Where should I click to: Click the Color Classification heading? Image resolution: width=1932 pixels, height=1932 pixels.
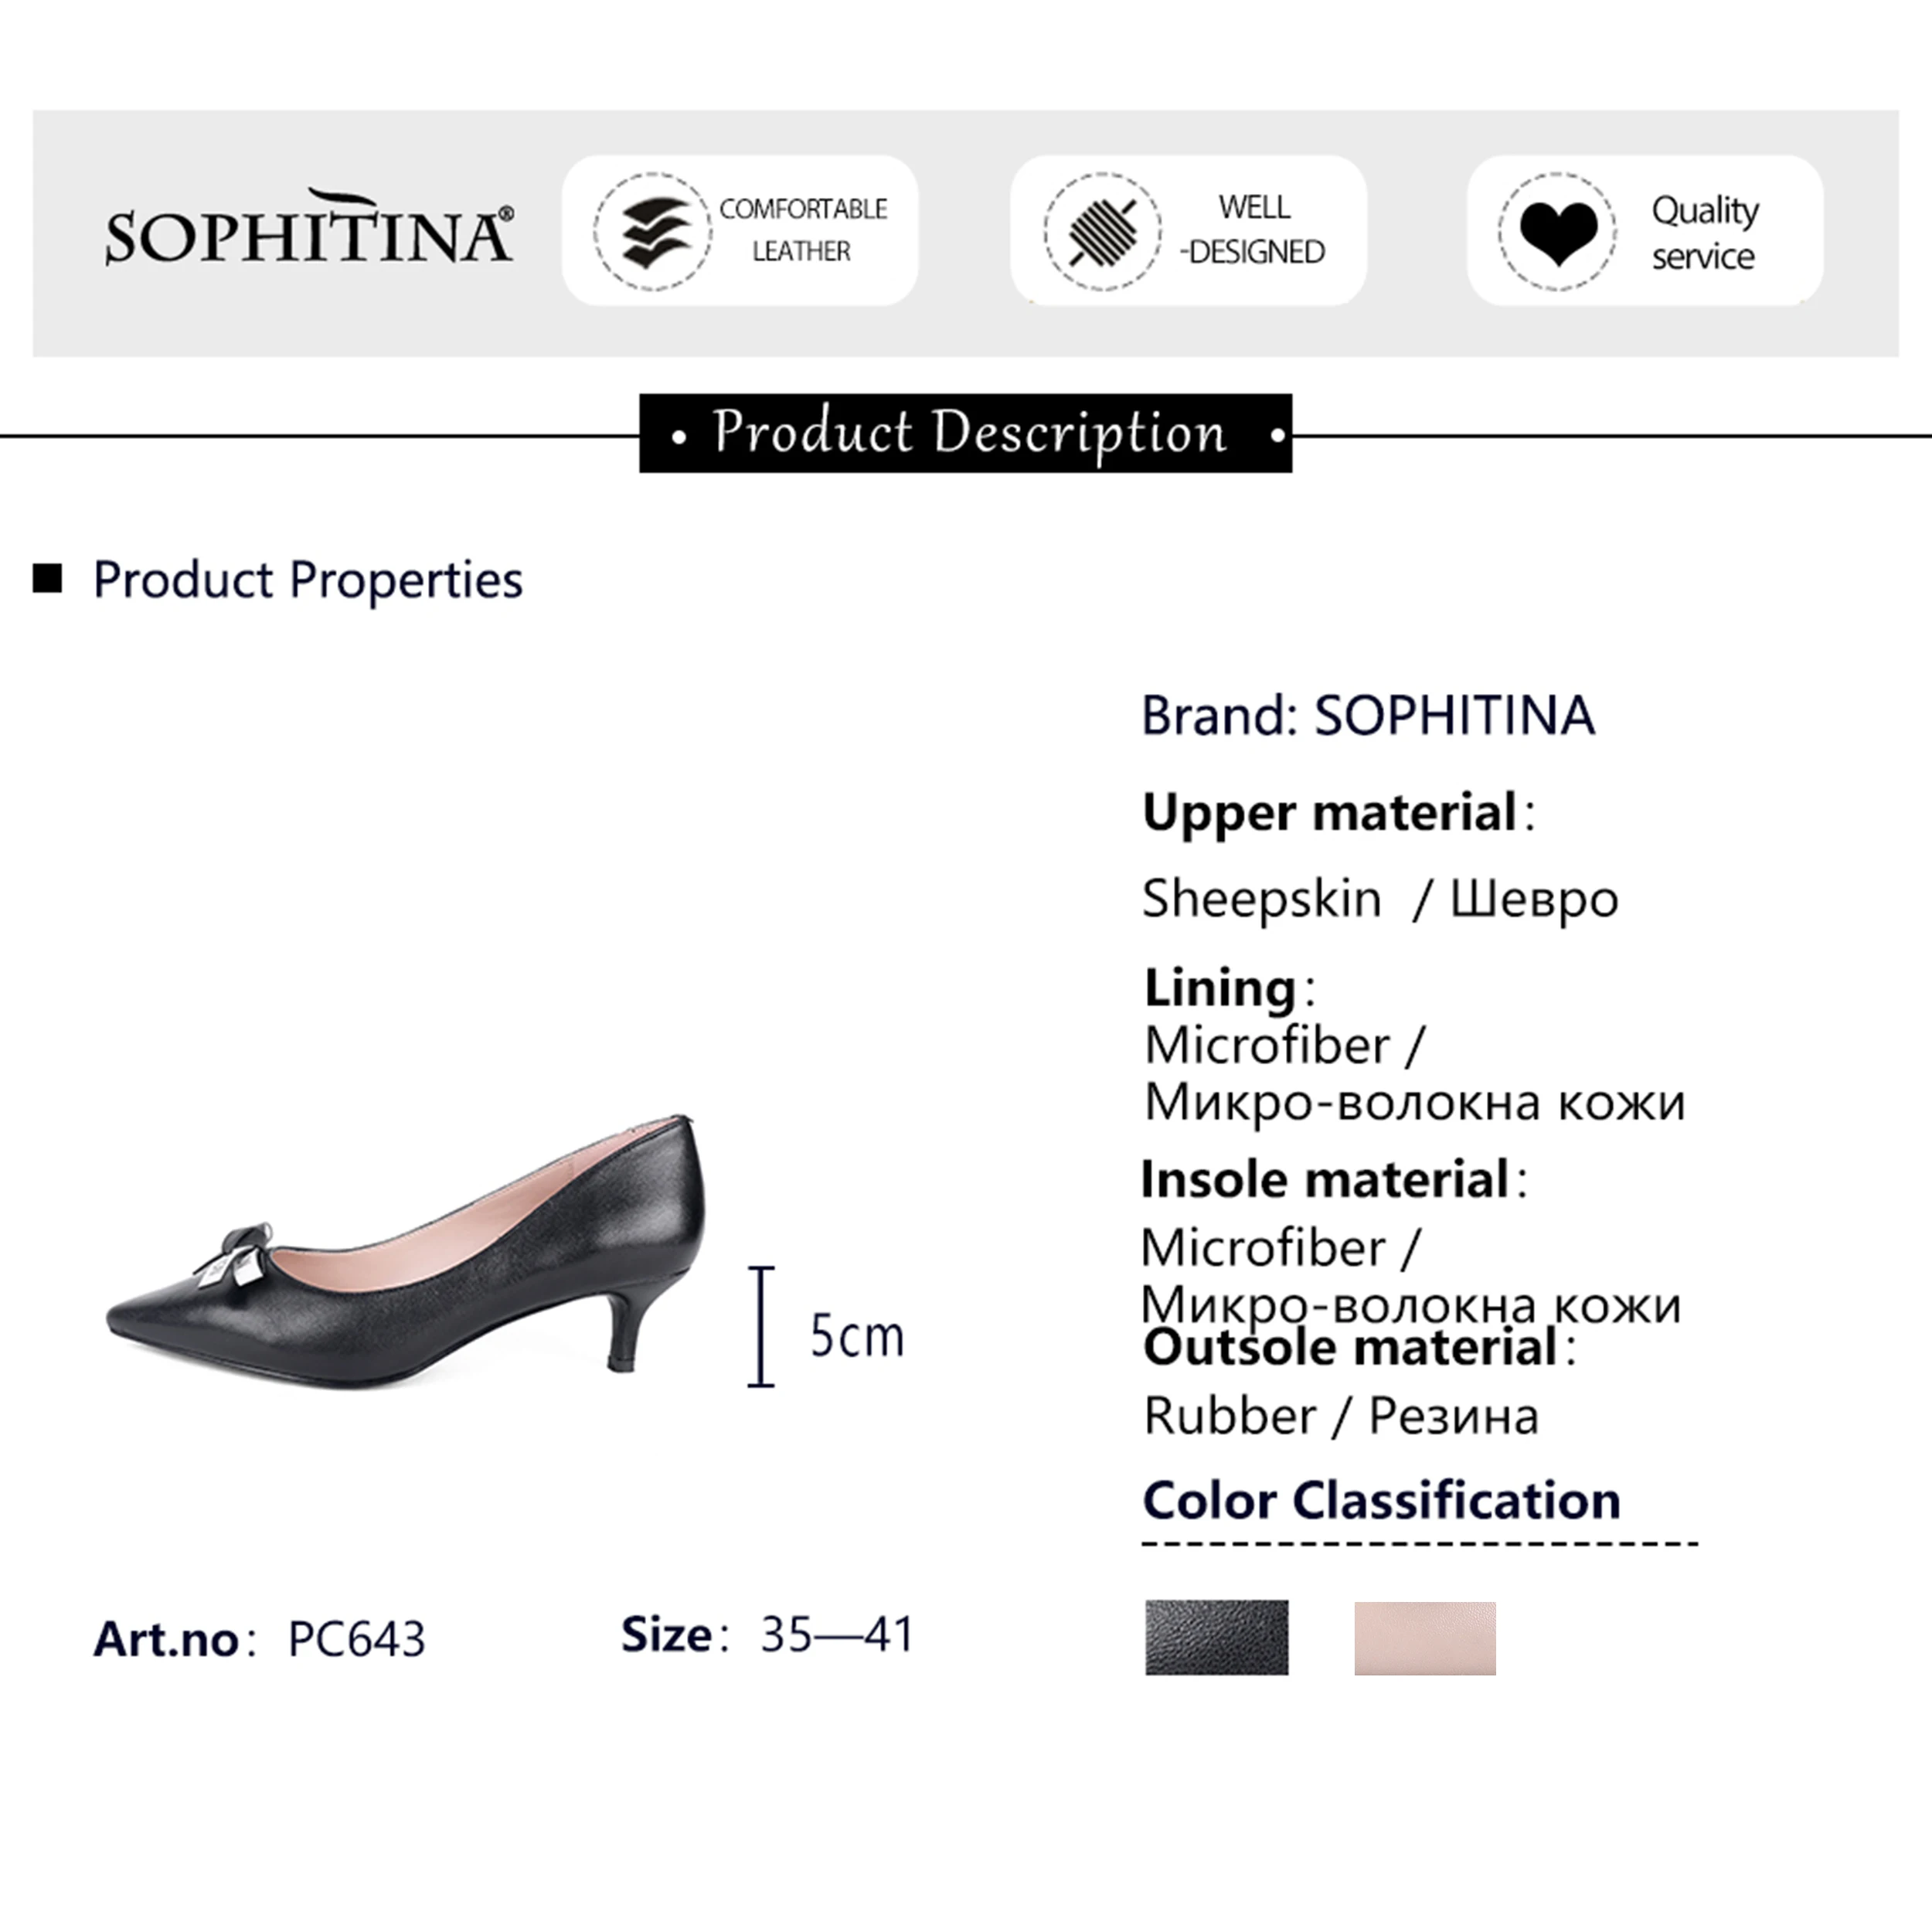pos(1381,1501)
